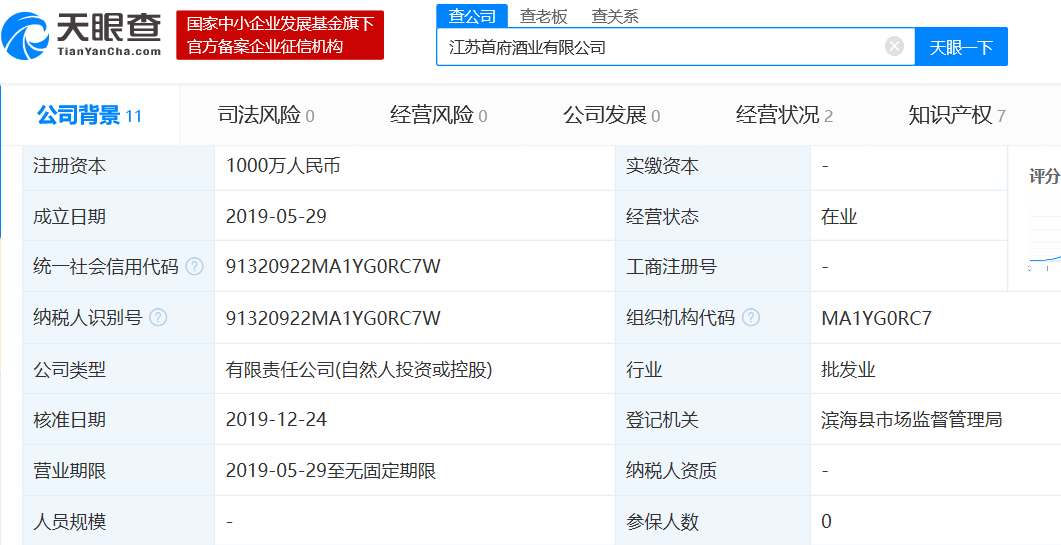The height and width of the screenshot is (545, 1061).
Task: Click the 登记机关 label
Action: coord(662,420)
